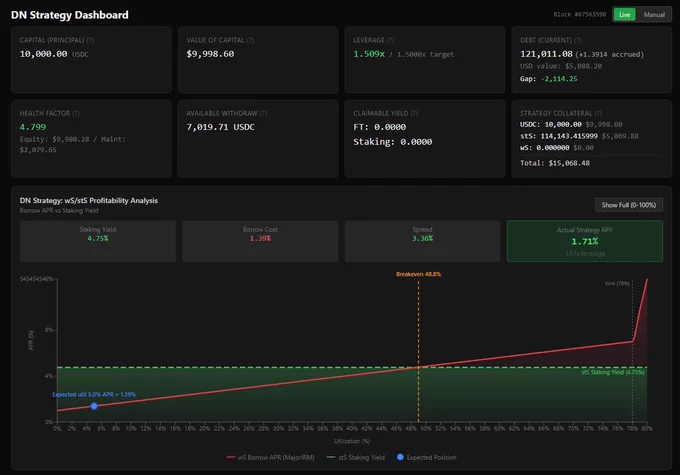Switch to Manual mode
Viewport: 680px width, 475px height.
[x=654, y=14]
